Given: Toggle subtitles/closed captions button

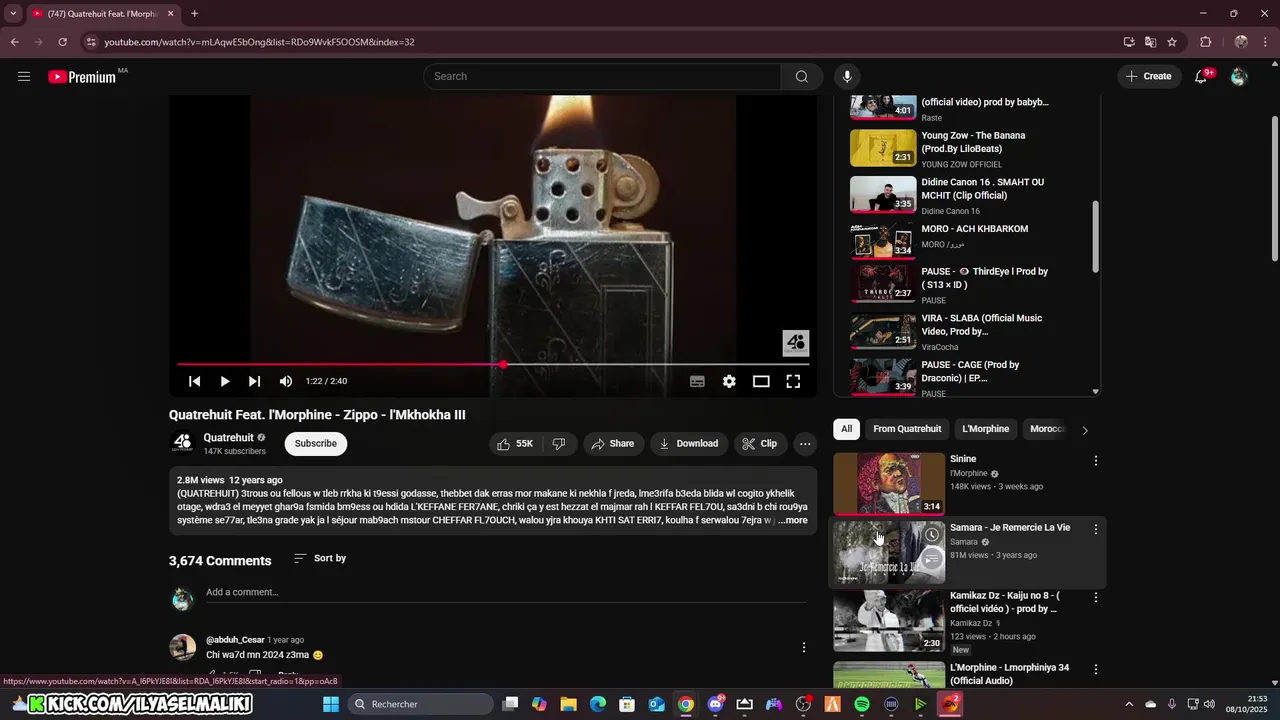Looking at the screenshot, I should [697, 381].
